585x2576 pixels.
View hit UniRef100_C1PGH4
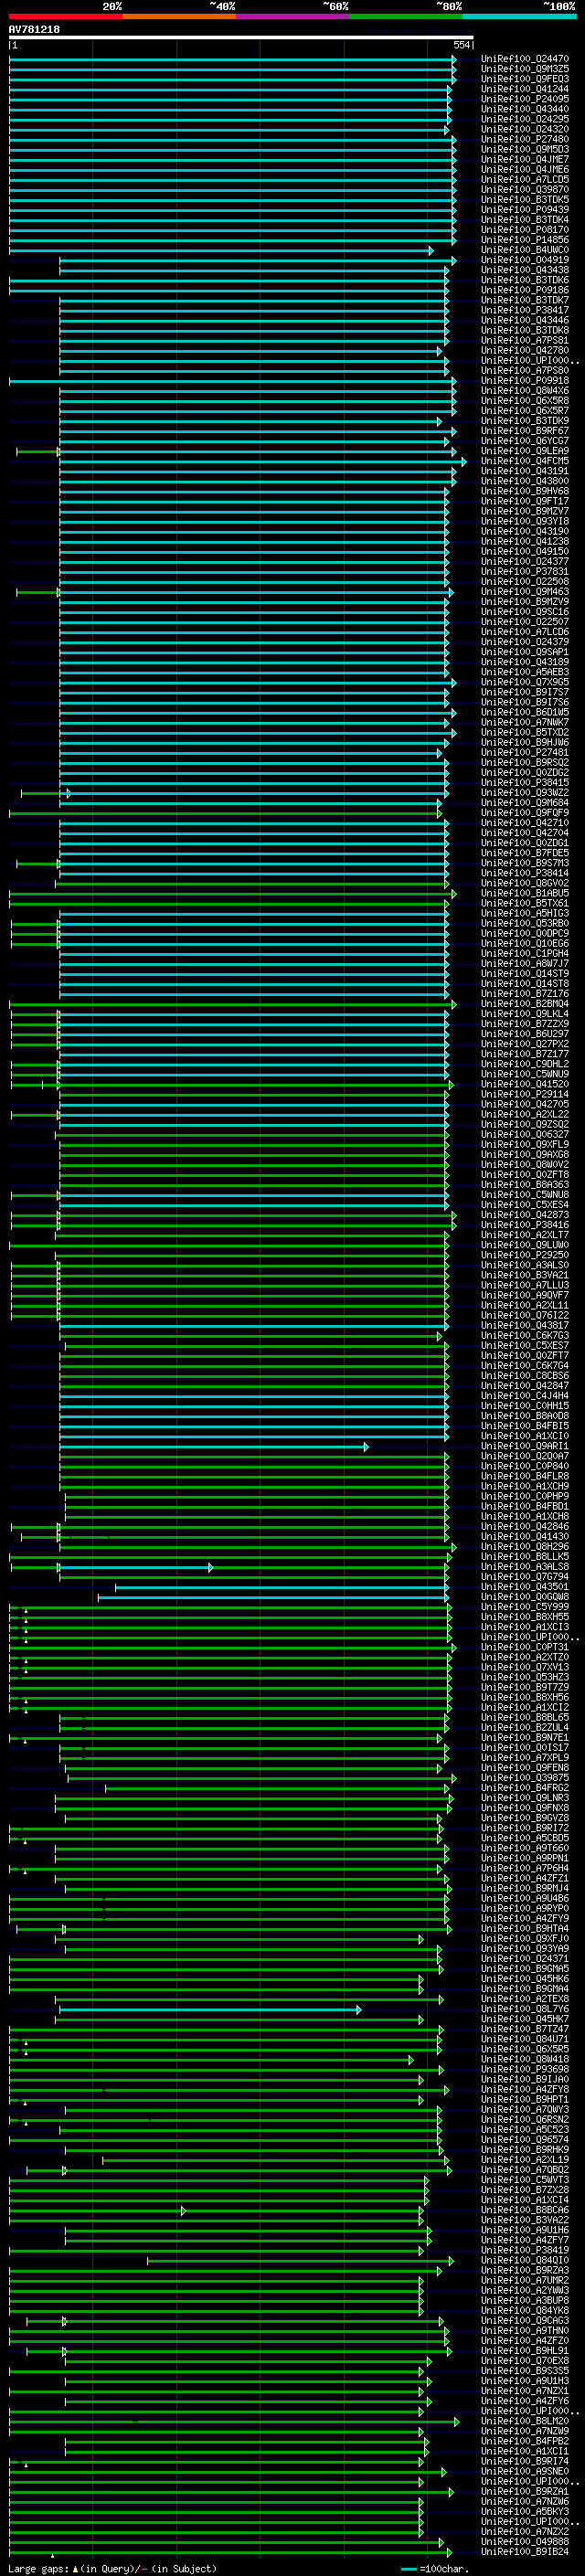click(x=525, y=954)
